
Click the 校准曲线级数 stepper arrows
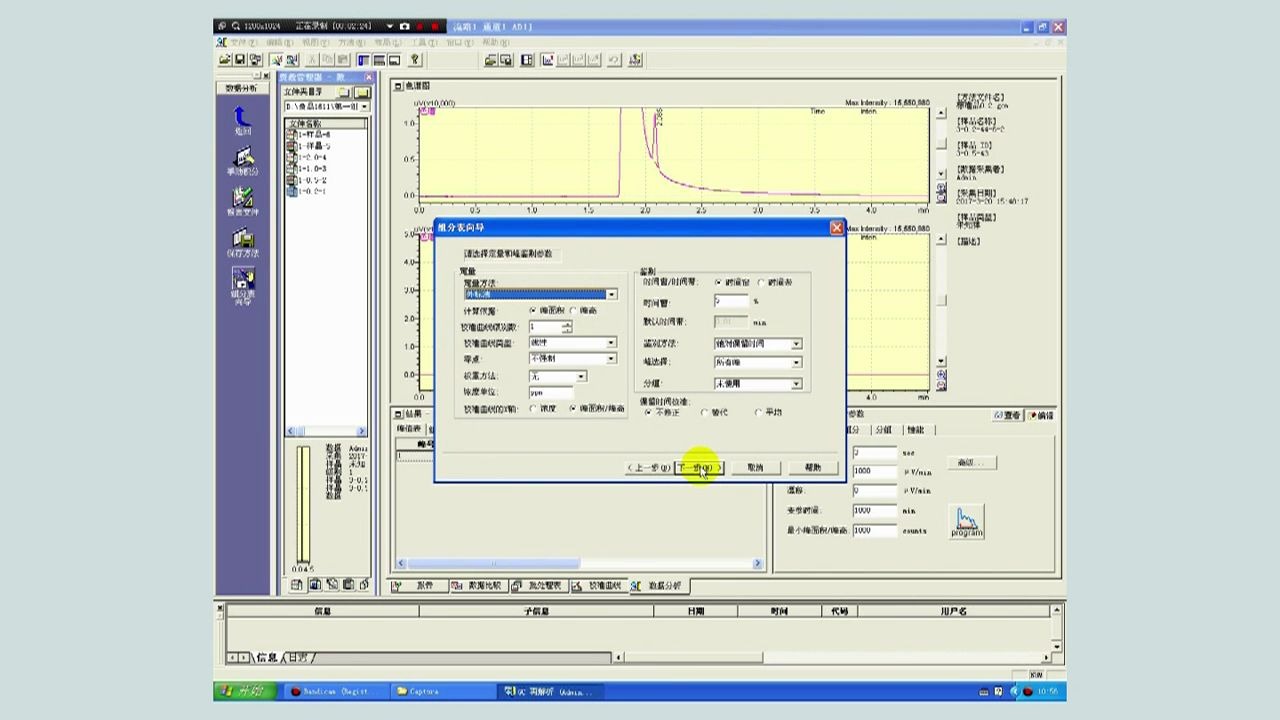(x=567, y=327)
